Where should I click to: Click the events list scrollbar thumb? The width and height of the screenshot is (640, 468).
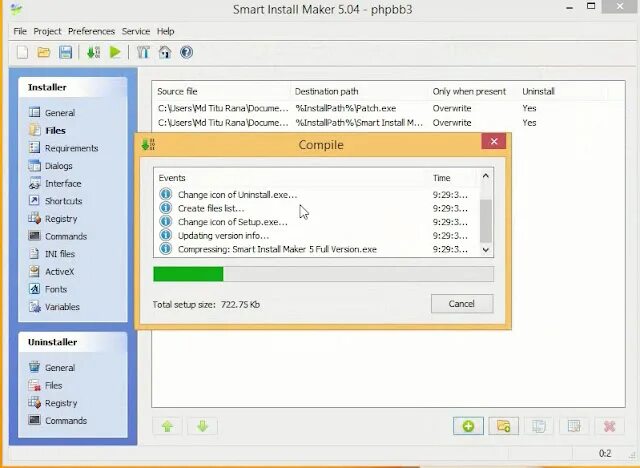tap(486, 221)
